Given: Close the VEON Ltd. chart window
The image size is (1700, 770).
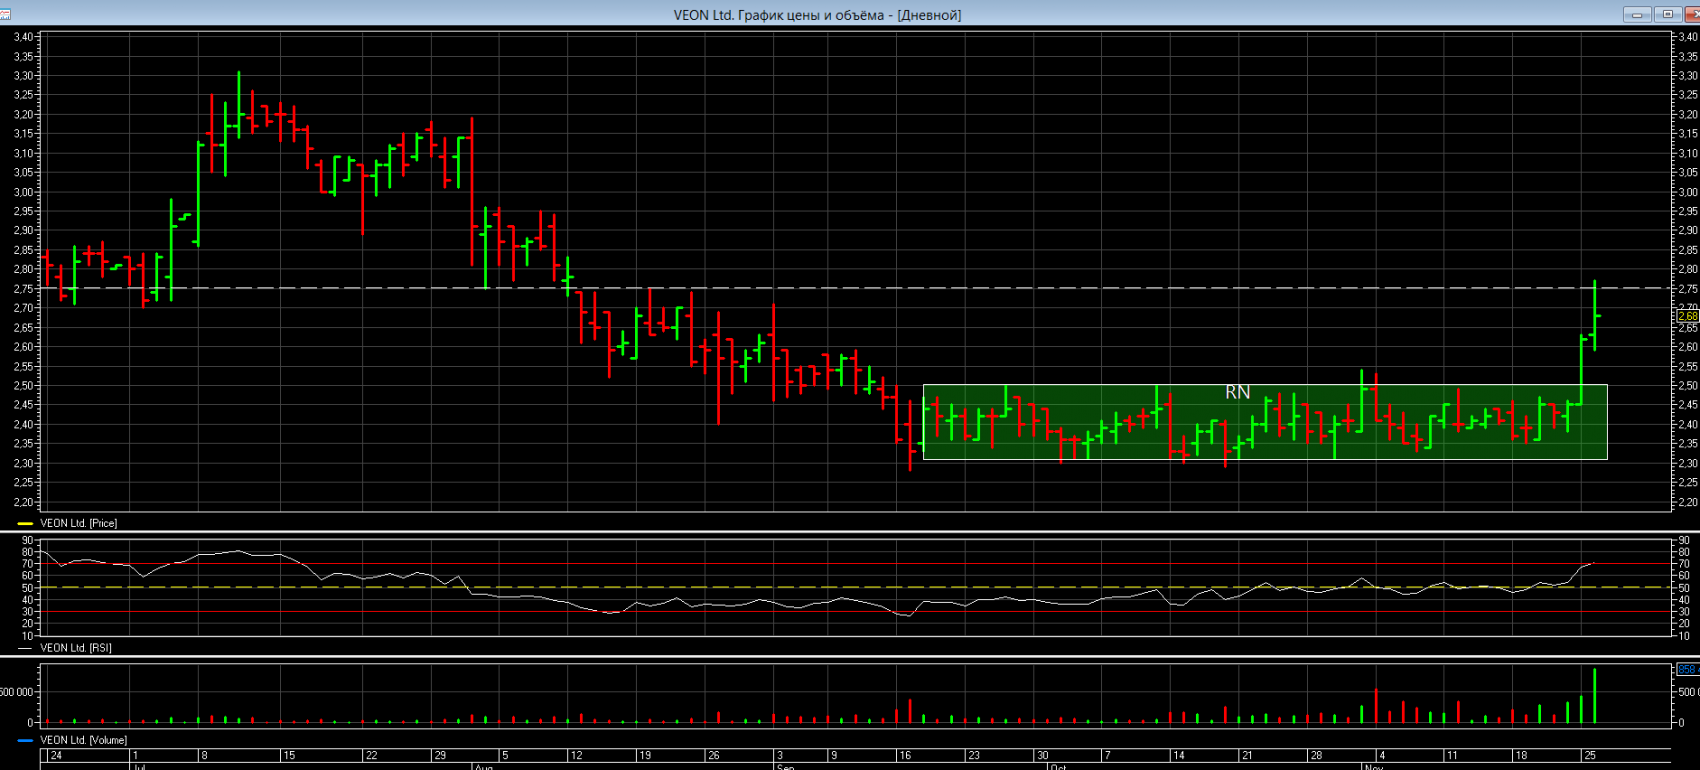Looking at the screenshot, I should (1692, 14).
